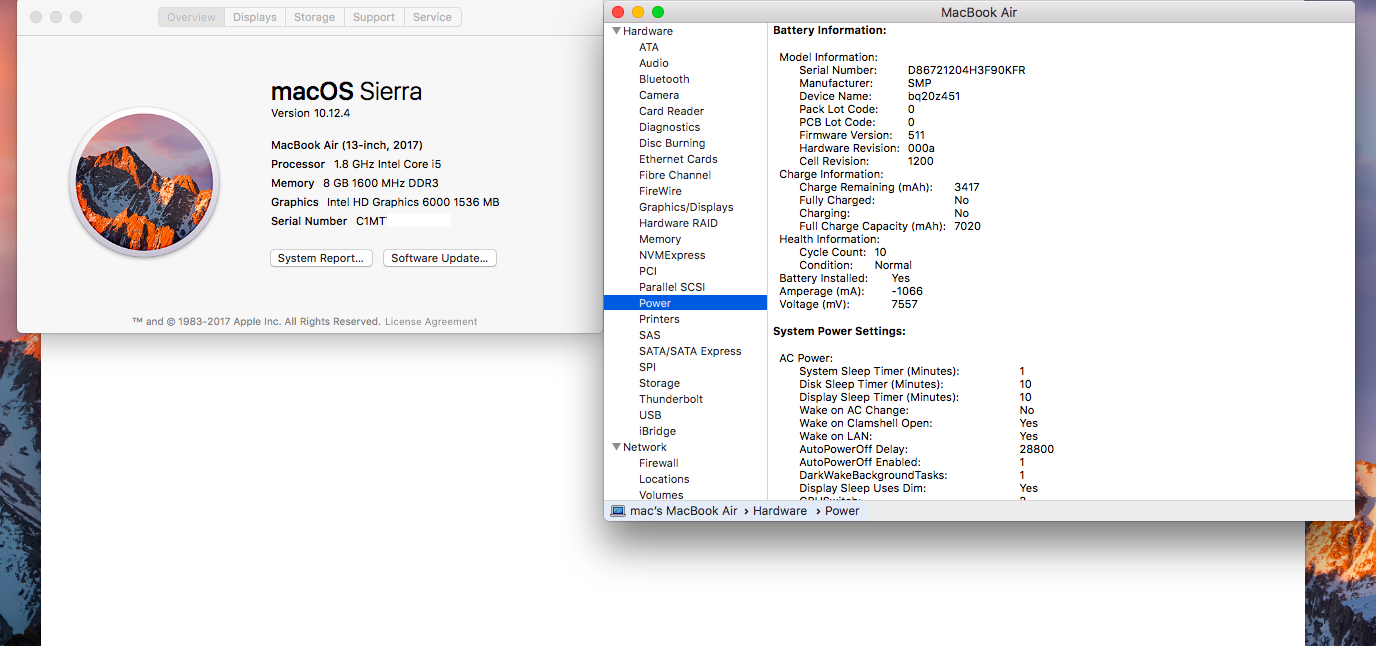Screen dimensions: 1376x646
Task: Select iBridge in the sidebar
Action: 657,431
